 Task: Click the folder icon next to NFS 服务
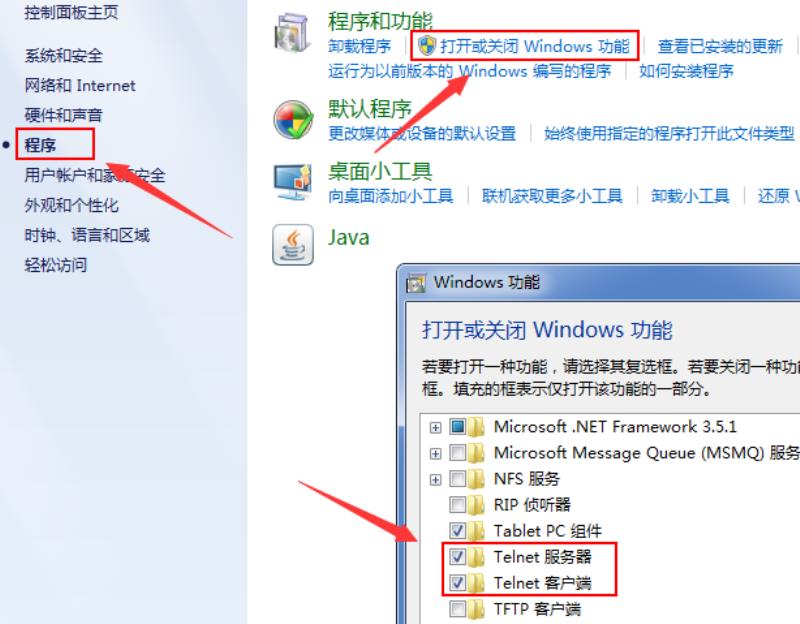476,479
